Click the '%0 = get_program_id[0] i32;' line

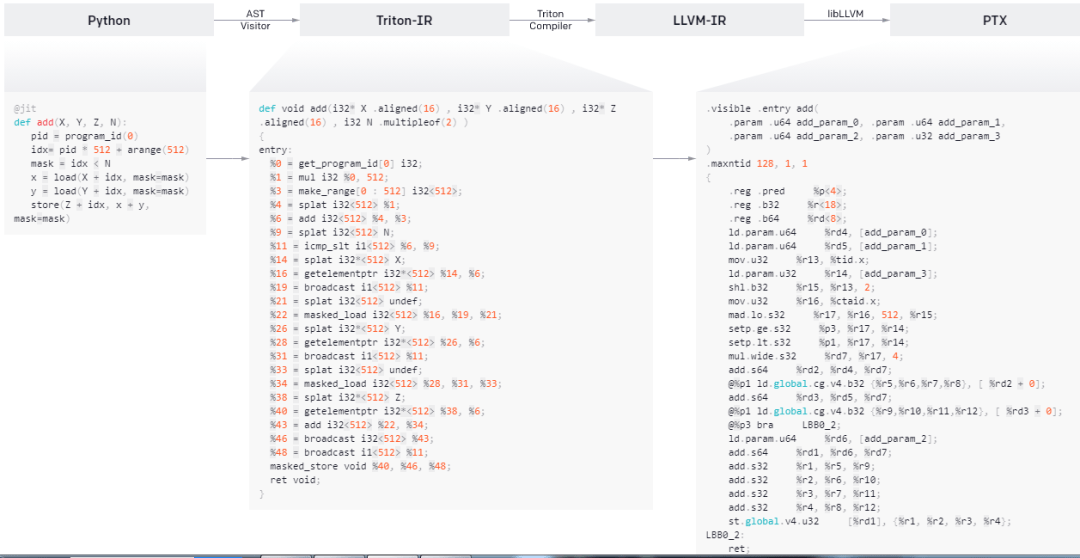[346, 163]
